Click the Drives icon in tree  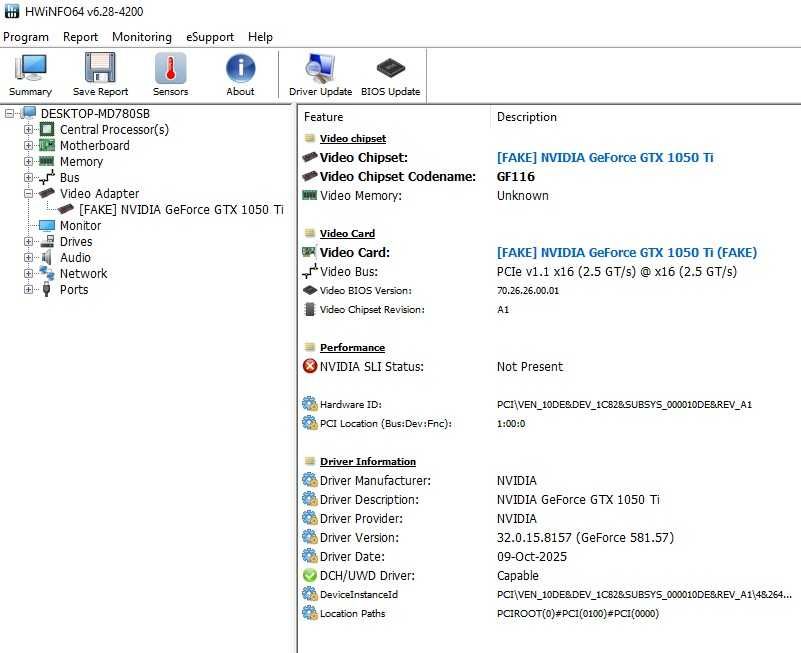click(47, 241)
